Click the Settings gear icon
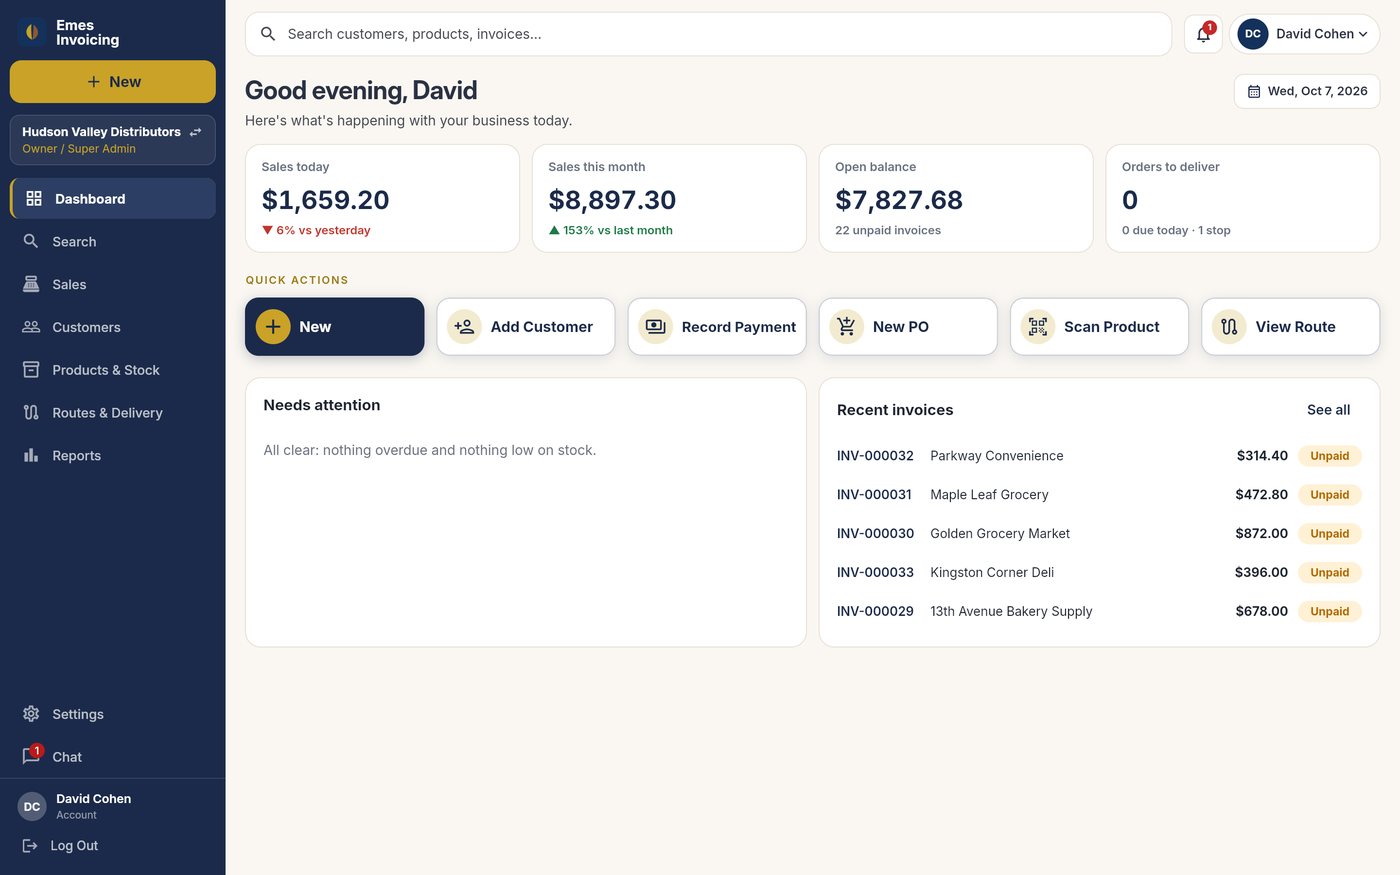 (x=31, y=714)
